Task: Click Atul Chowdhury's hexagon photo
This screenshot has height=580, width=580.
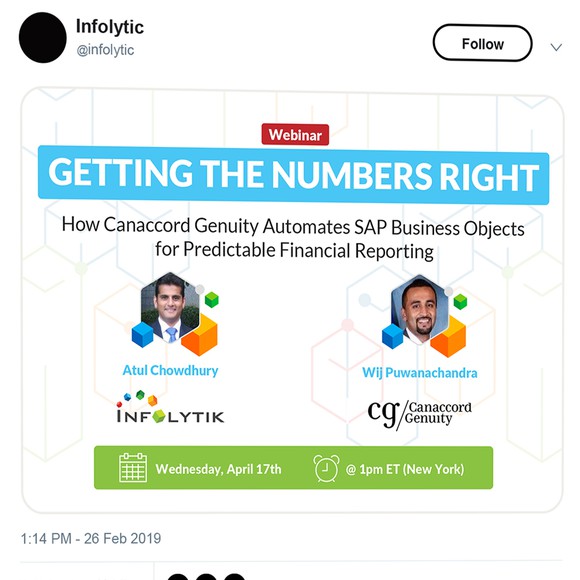Action: coord(169,307)
